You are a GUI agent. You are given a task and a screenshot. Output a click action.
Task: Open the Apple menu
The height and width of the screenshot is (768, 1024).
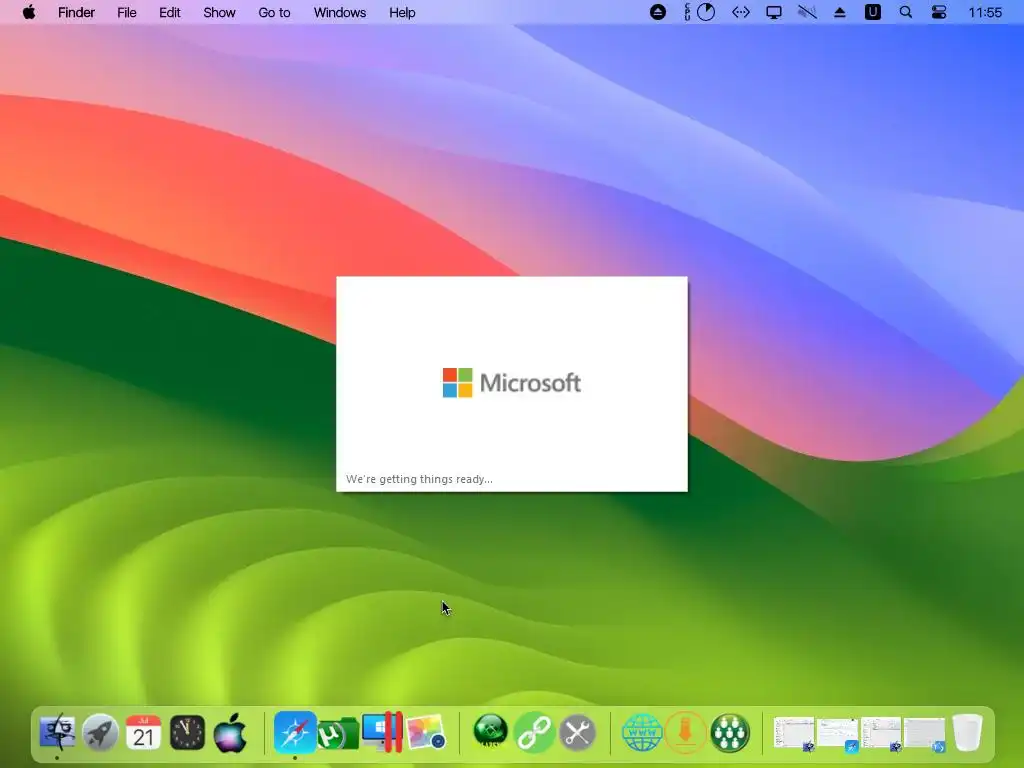click(x=29, y=12)
